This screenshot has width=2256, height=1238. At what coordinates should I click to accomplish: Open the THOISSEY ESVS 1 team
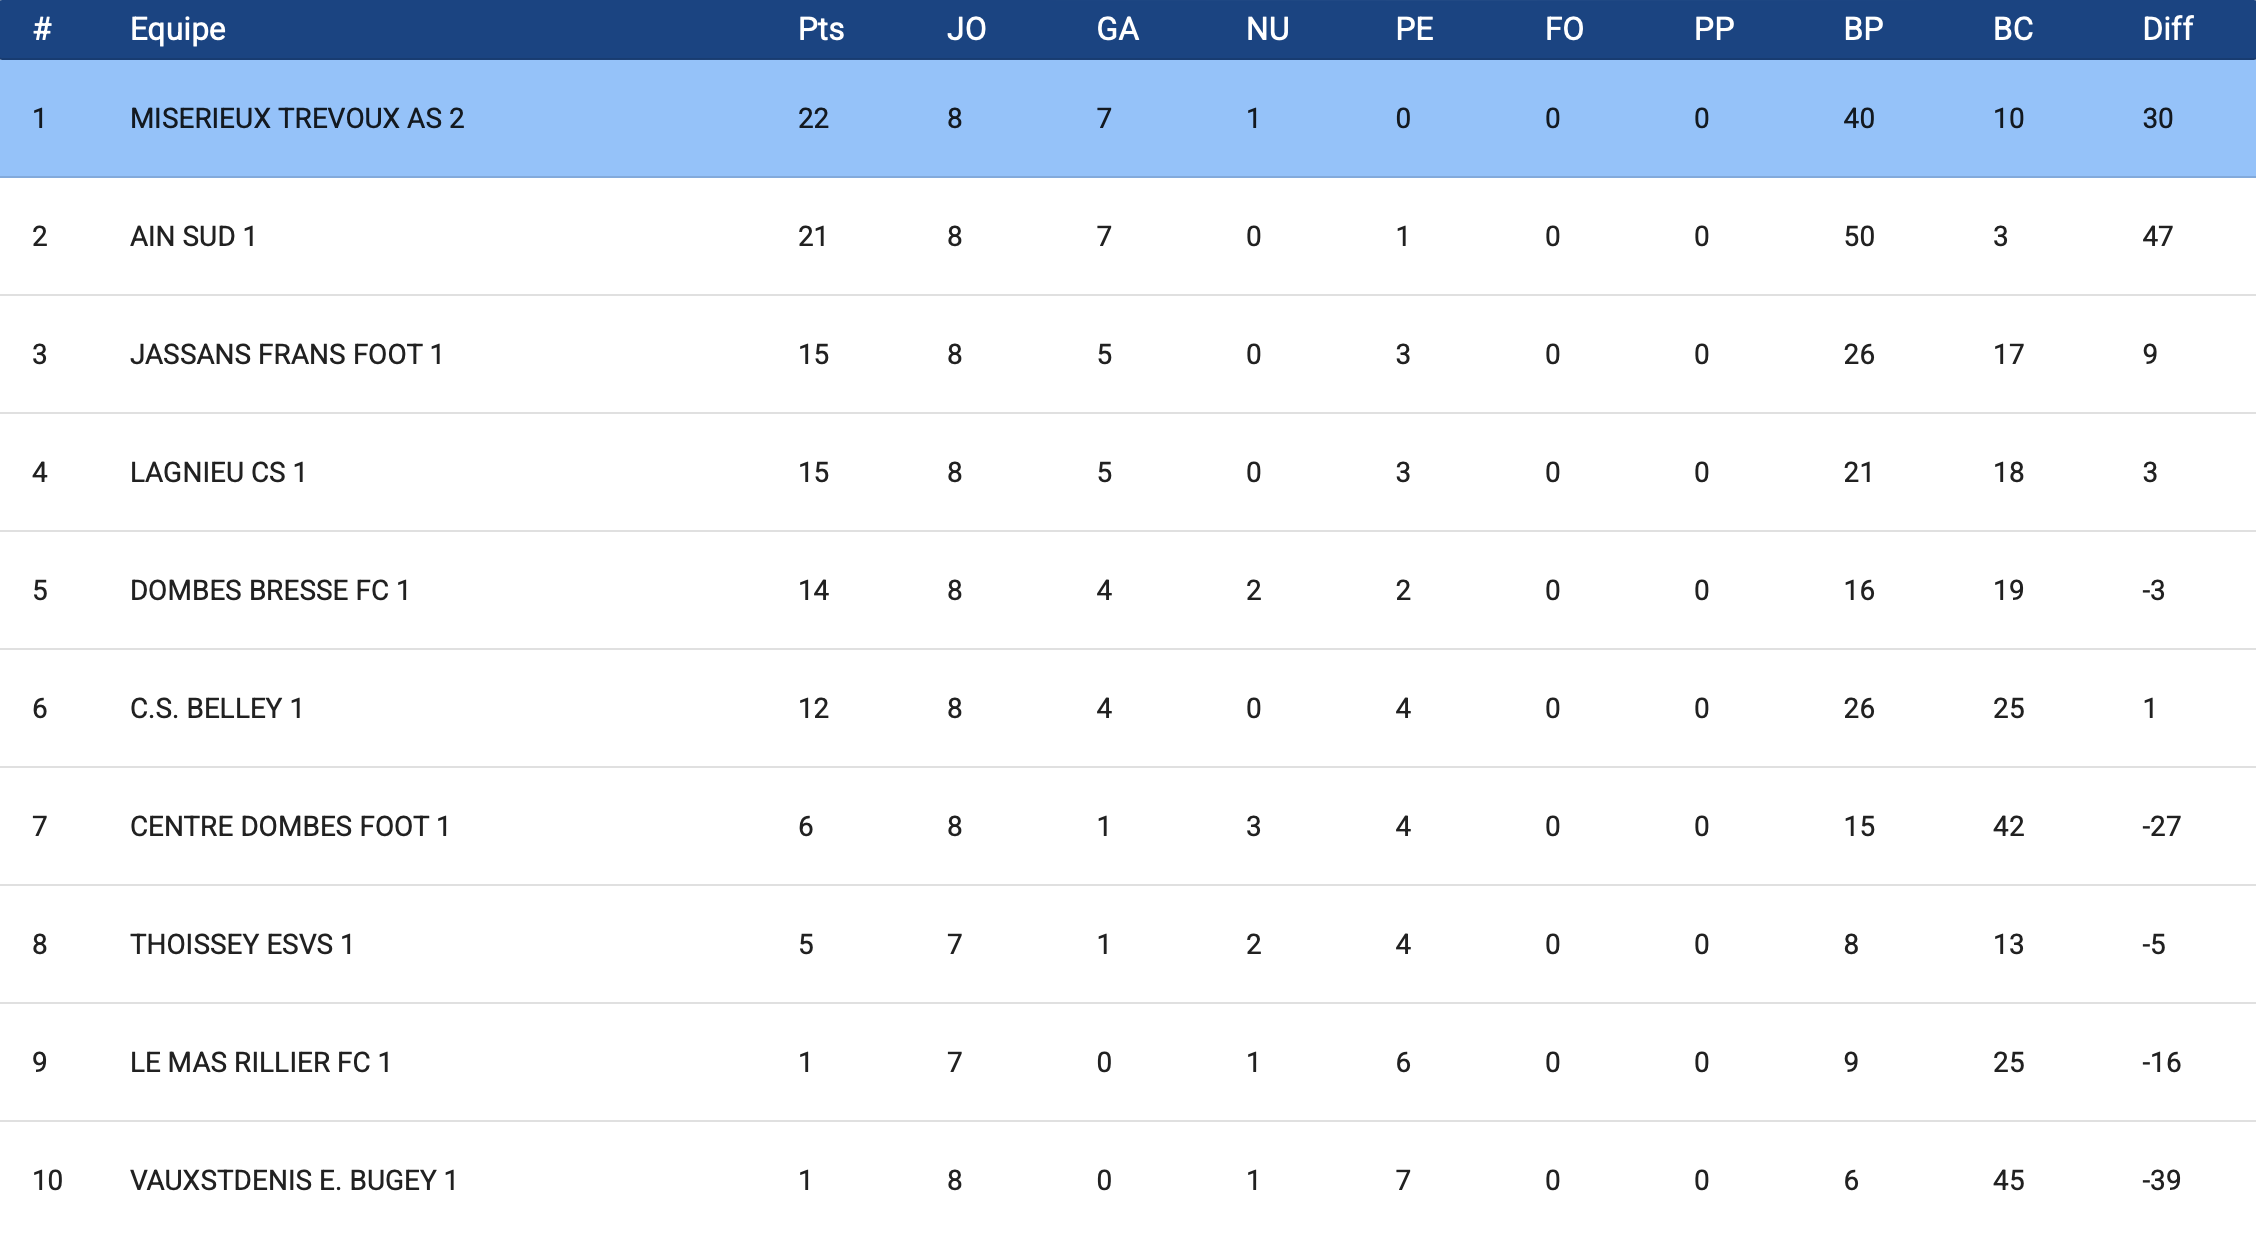click(x=241, y=944)
